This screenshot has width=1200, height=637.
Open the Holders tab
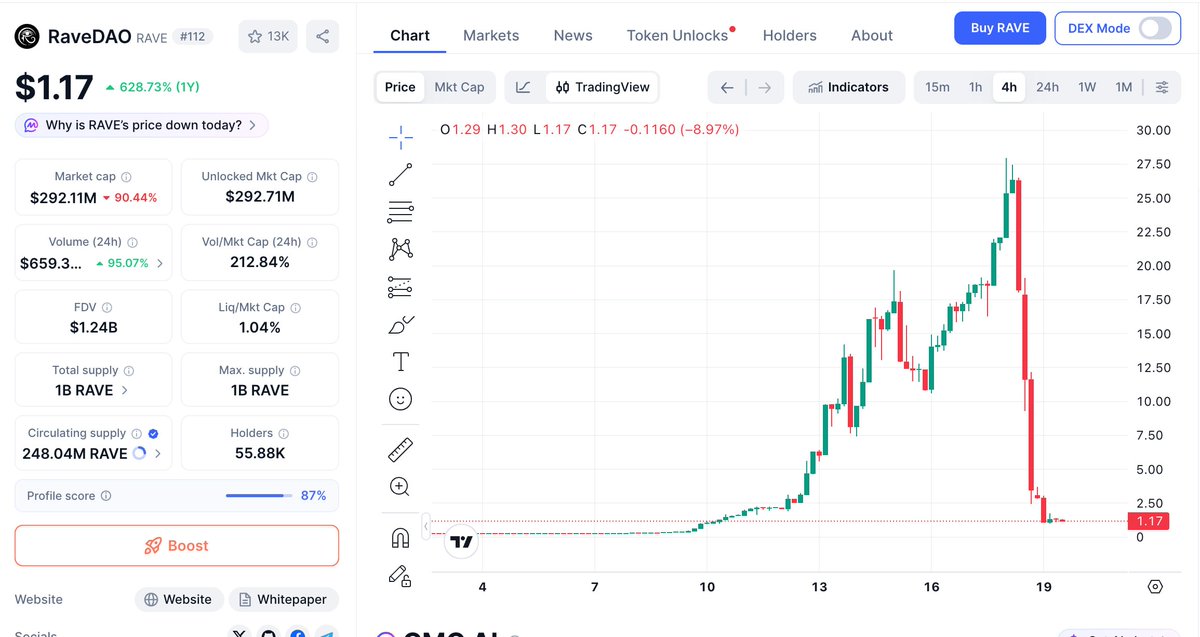pos(790,35)
